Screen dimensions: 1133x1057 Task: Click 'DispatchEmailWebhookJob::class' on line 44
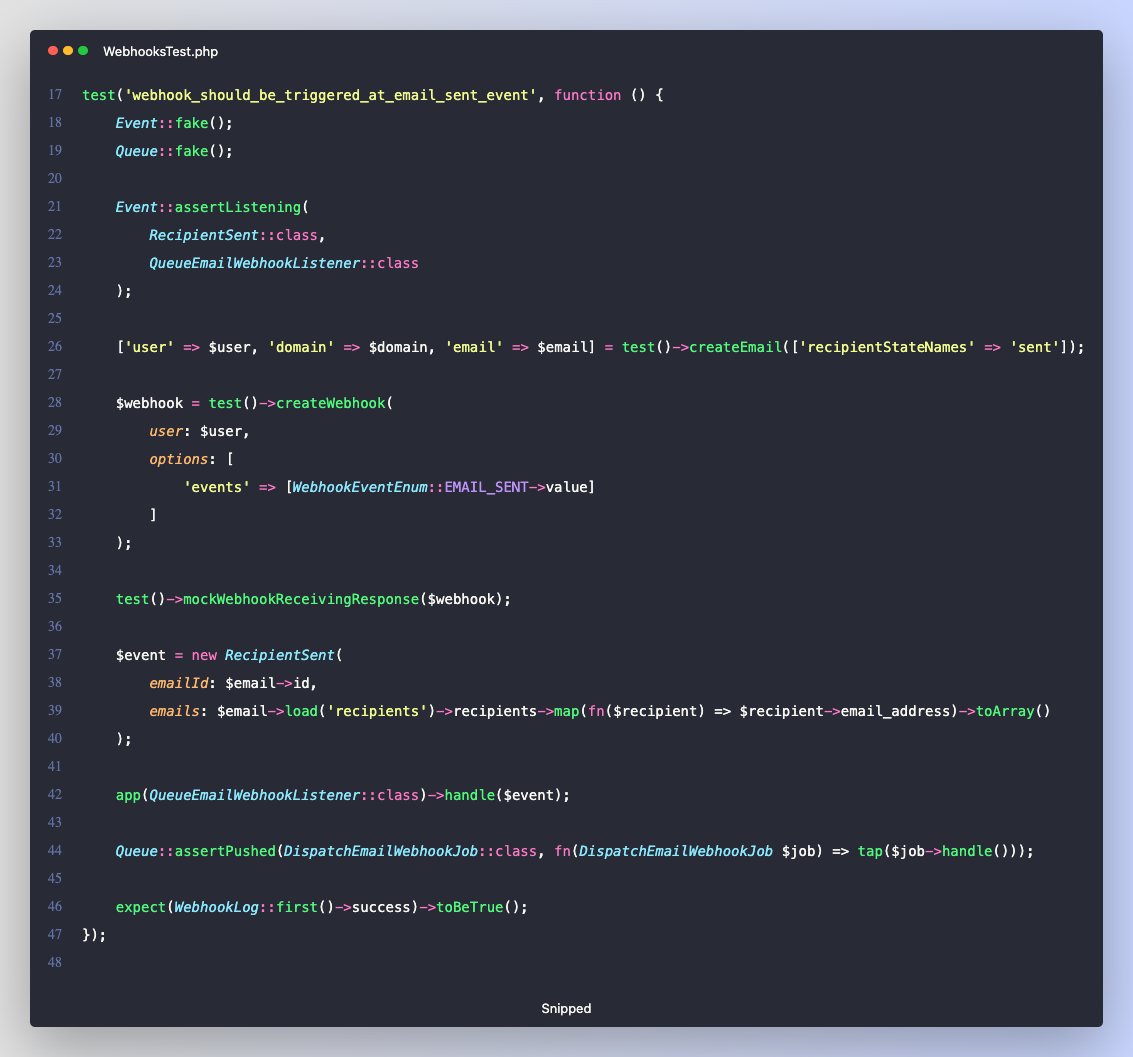coord(410,851)
